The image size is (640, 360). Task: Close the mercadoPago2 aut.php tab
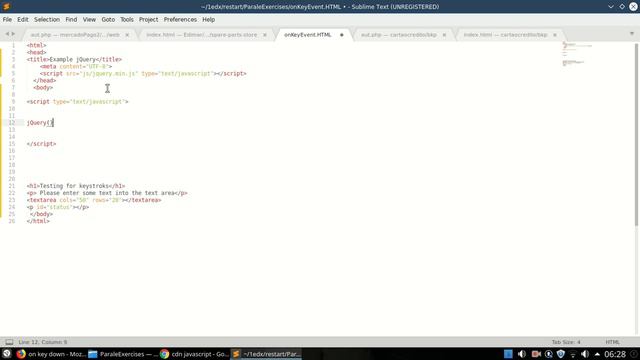[x=127, y=35]
